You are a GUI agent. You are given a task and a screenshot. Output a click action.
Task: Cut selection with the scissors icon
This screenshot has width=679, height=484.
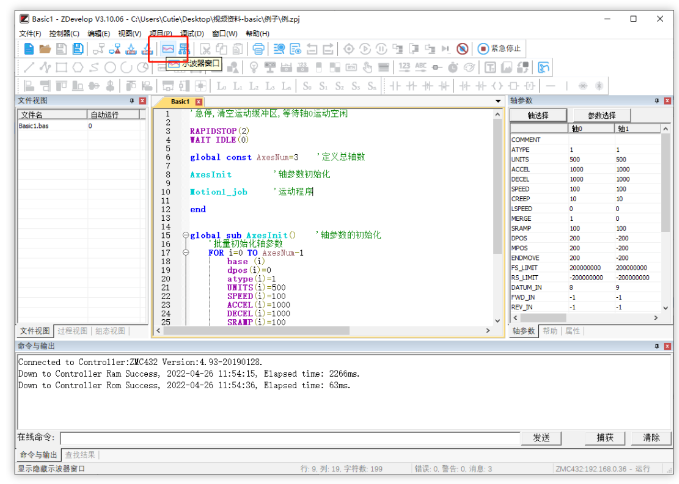coord(205,49)
